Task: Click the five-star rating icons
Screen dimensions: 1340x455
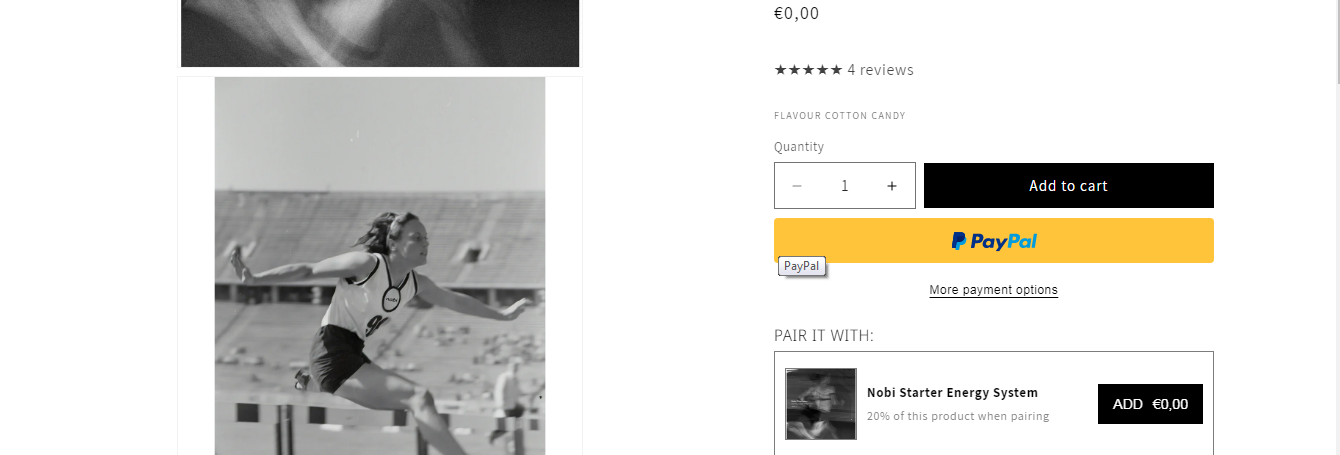Action: pos(808,70)
